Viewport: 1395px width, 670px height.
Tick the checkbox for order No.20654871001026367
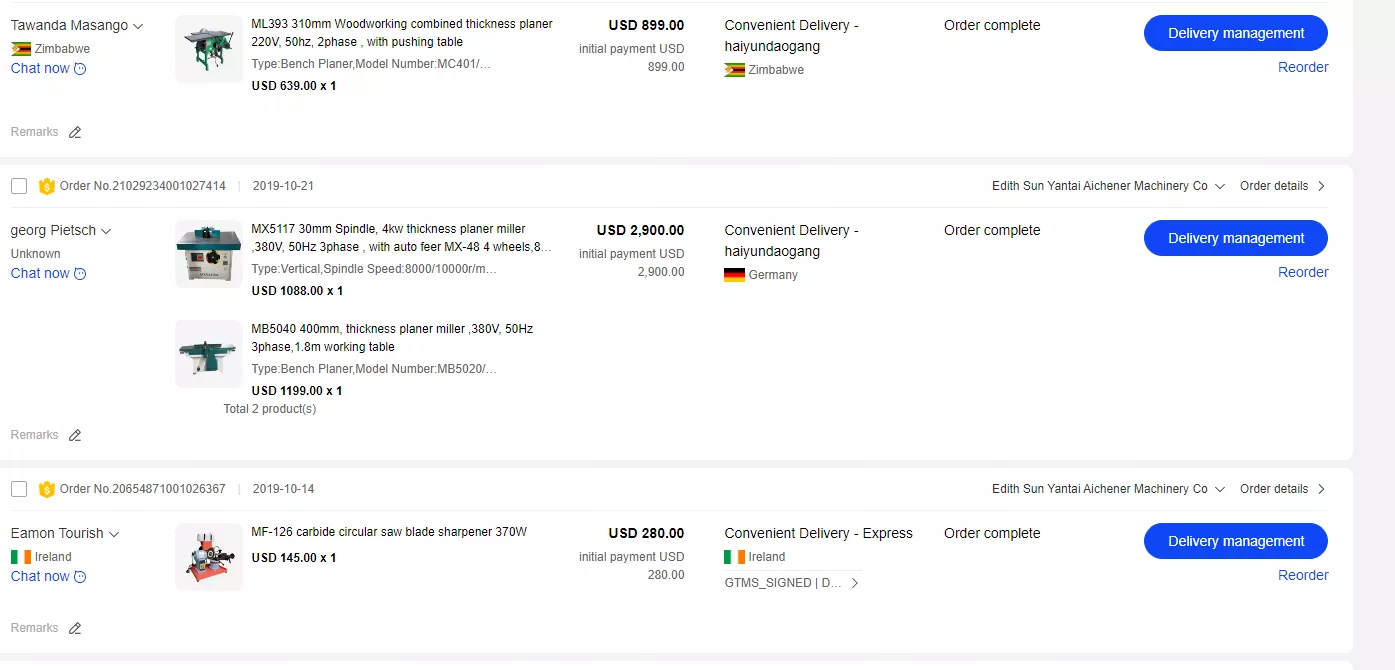[x=19, y=489]
